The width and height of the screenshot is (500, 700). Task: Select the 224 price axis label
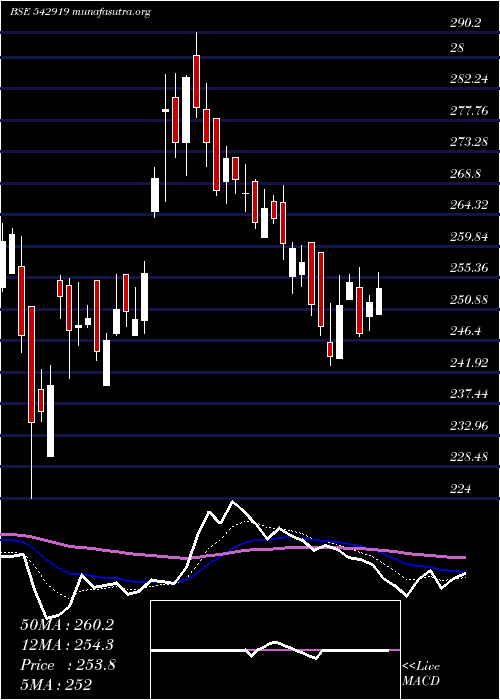pos(460,488)
